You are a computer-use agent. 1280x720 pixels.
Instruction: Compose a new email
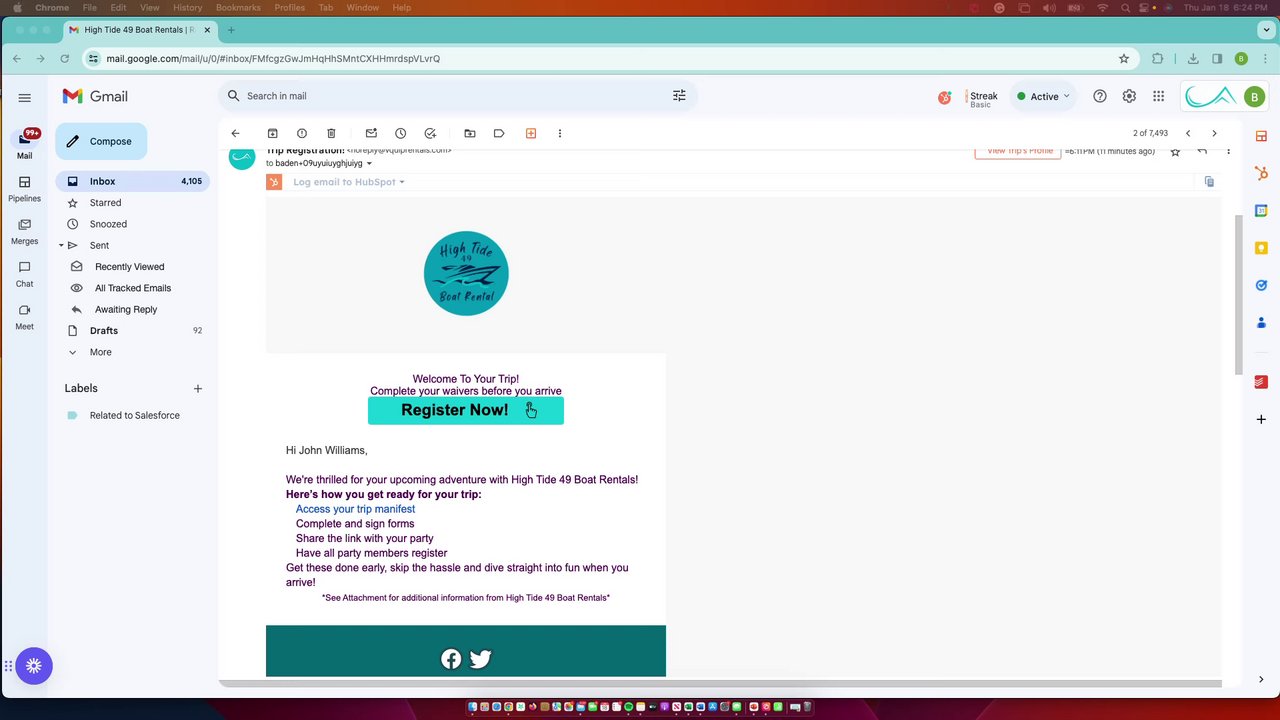(x=101, y=141)
